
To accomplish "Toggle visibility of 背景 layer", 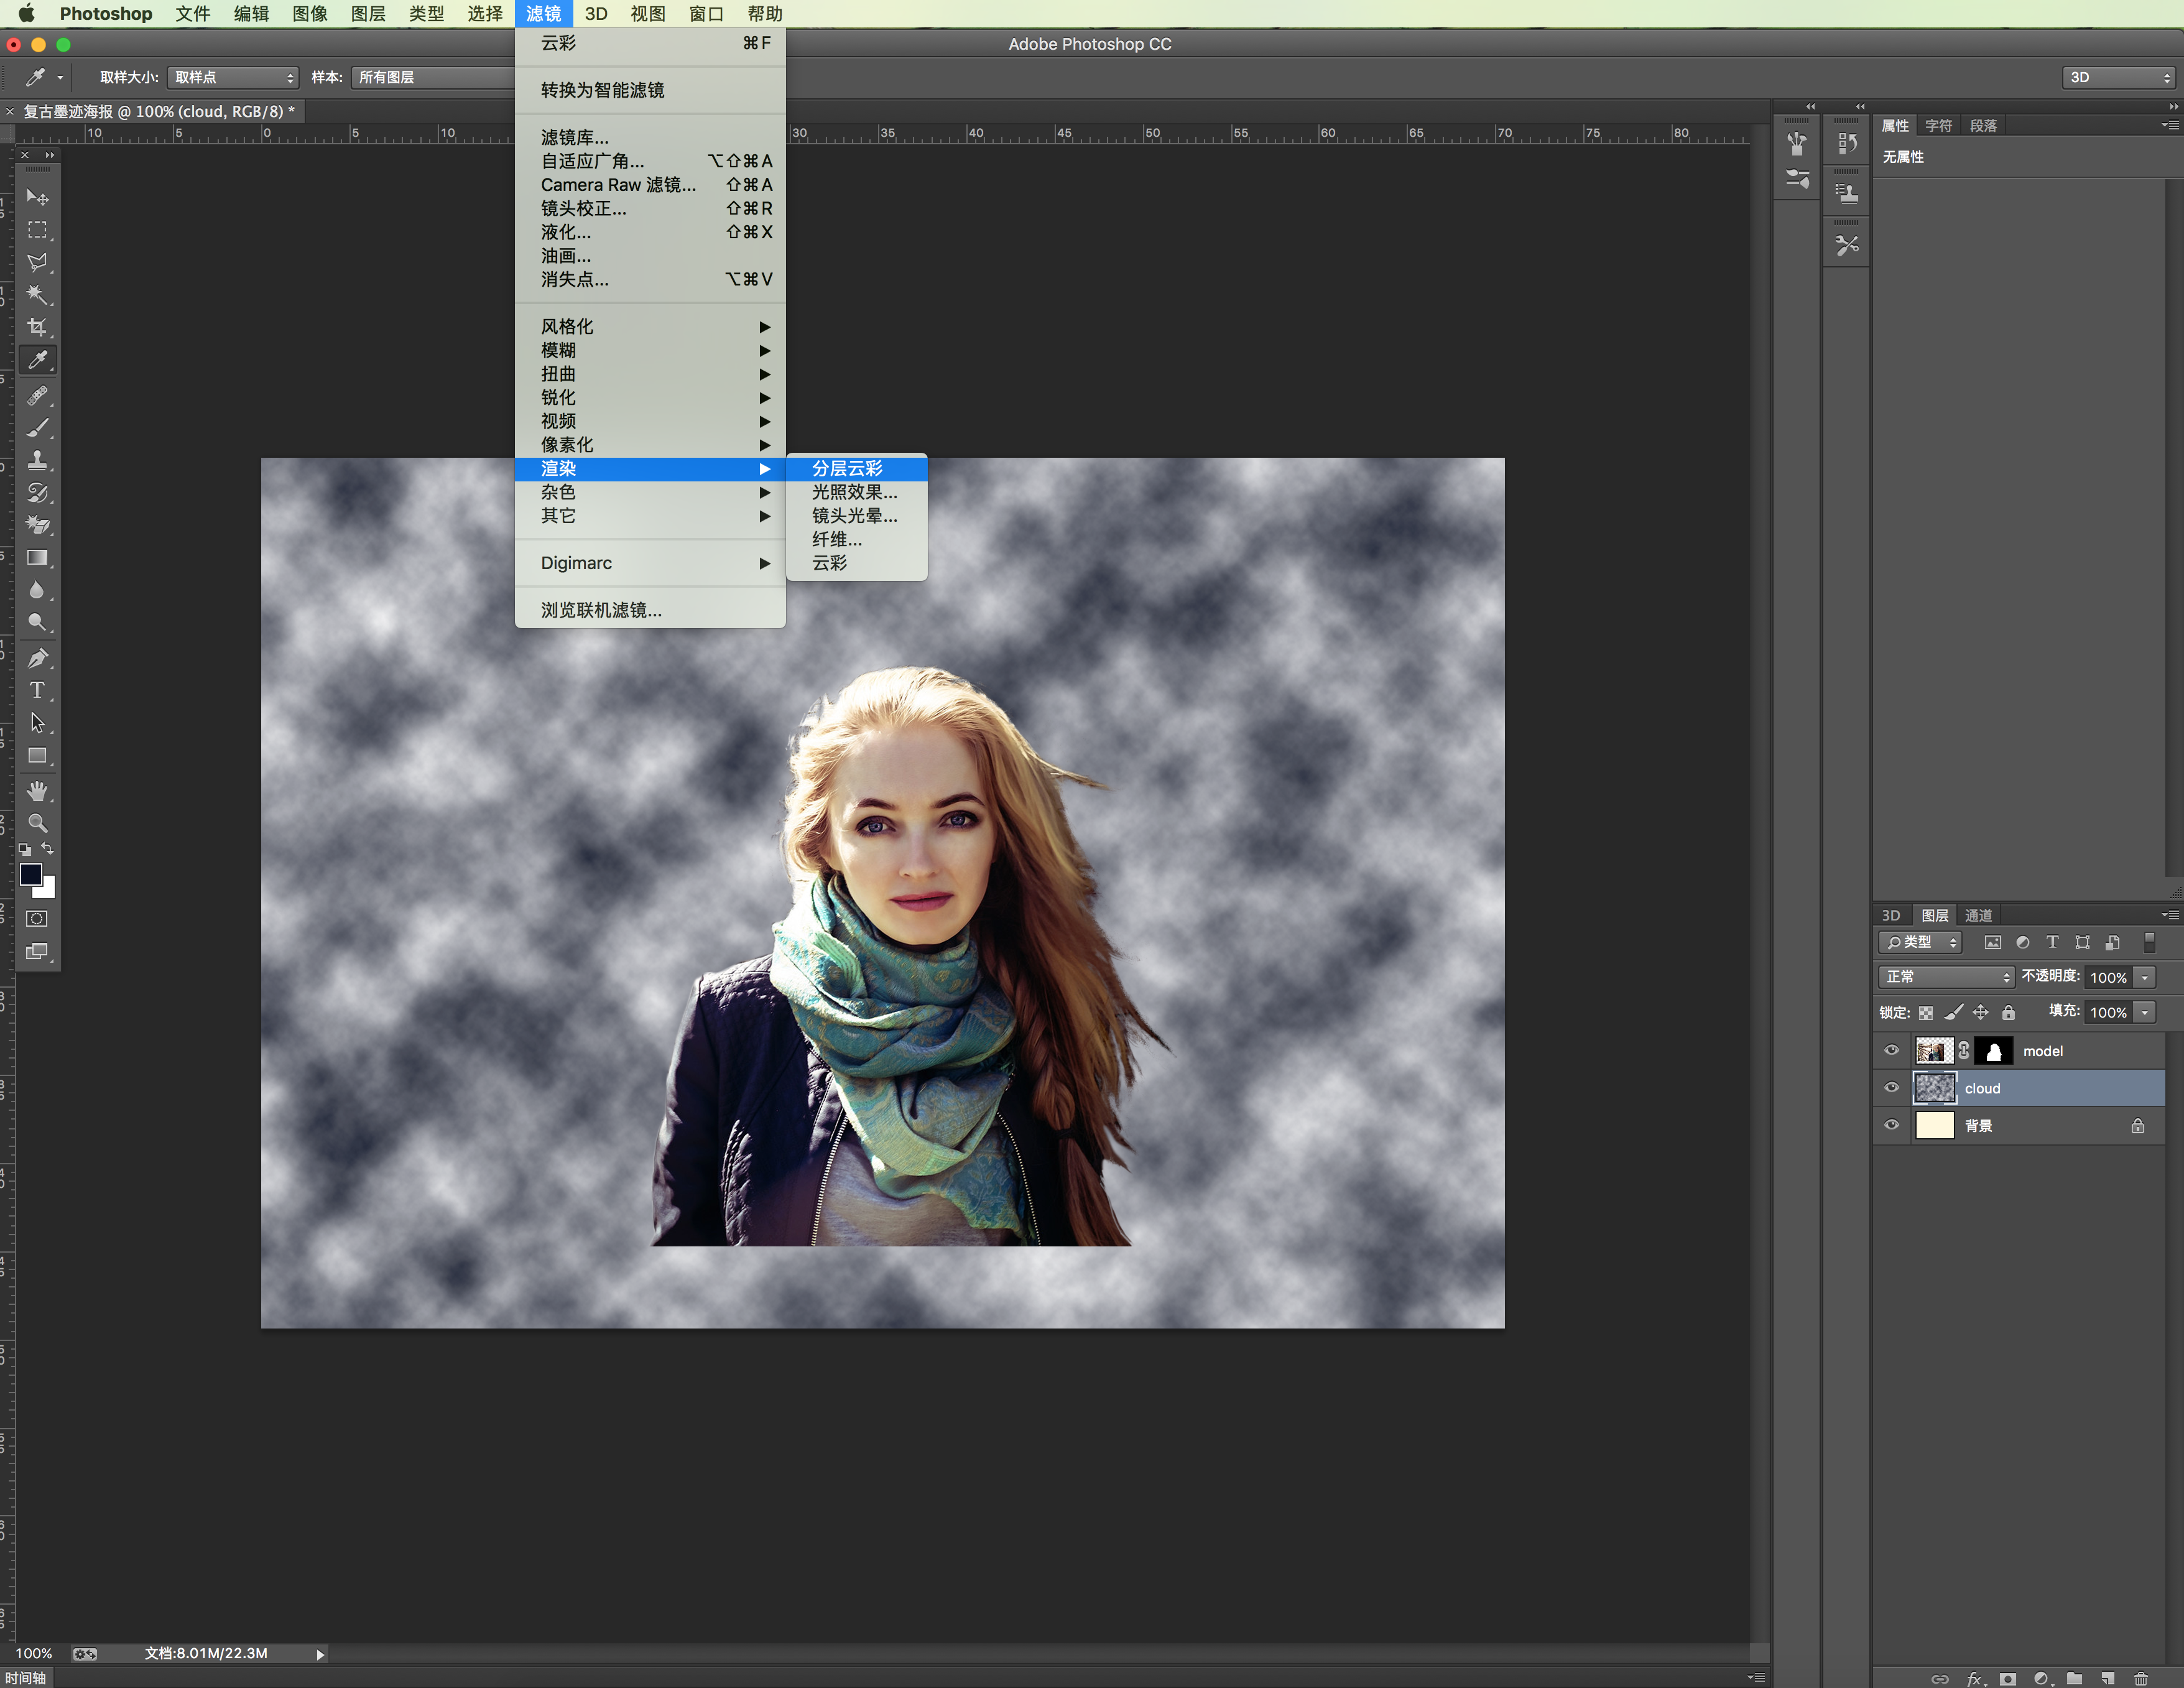I will tap(1891, 1125).
